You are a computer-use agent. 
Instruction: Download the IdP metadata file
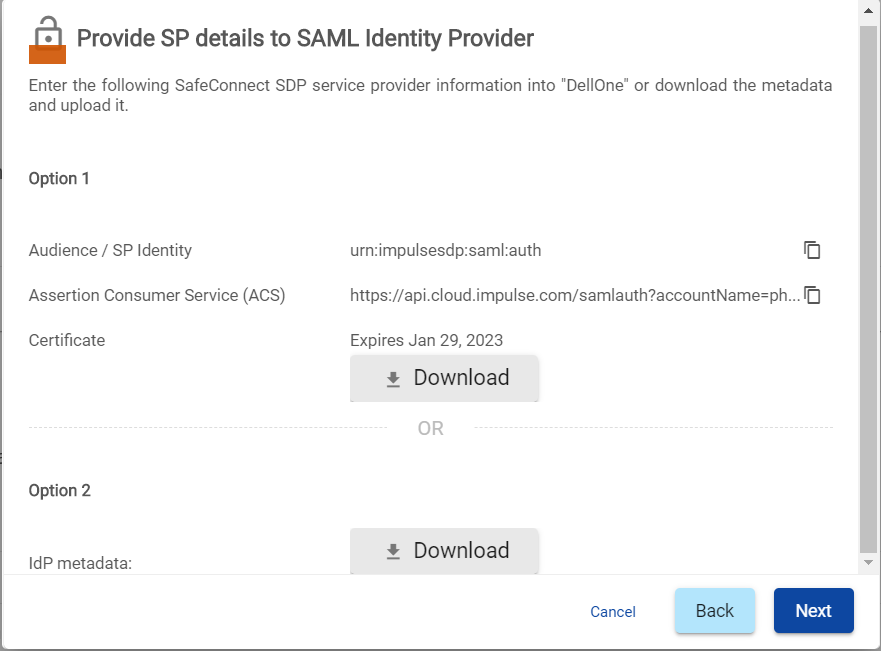tap(444, 551)
